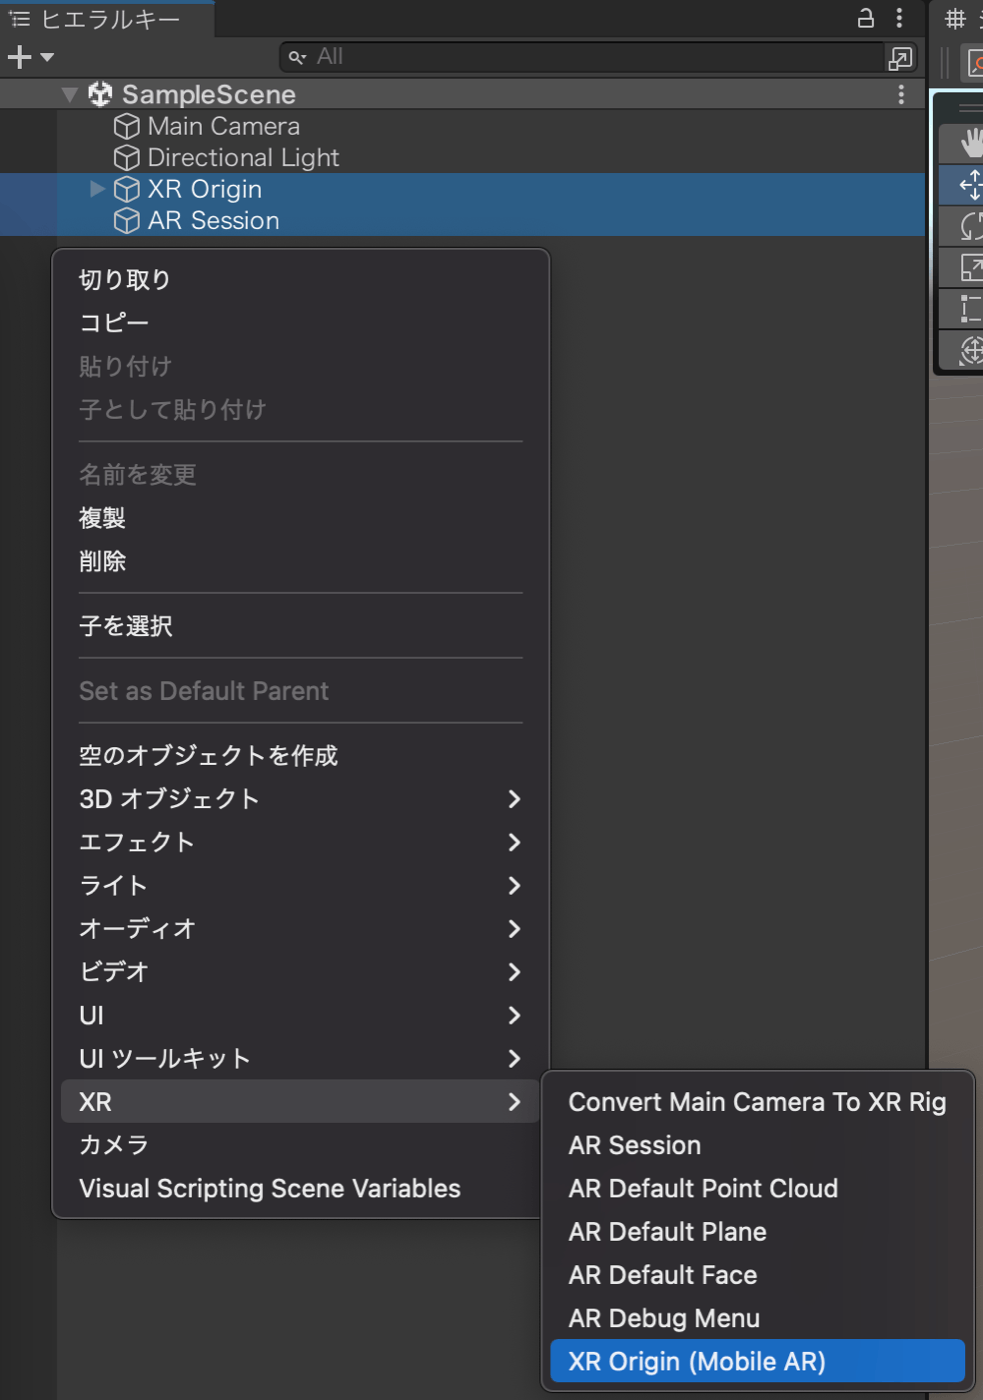This screenshot has height=1400, width=983.
Task: Open the UI ツールキット submenu
Action: [x=300, y=1058]
